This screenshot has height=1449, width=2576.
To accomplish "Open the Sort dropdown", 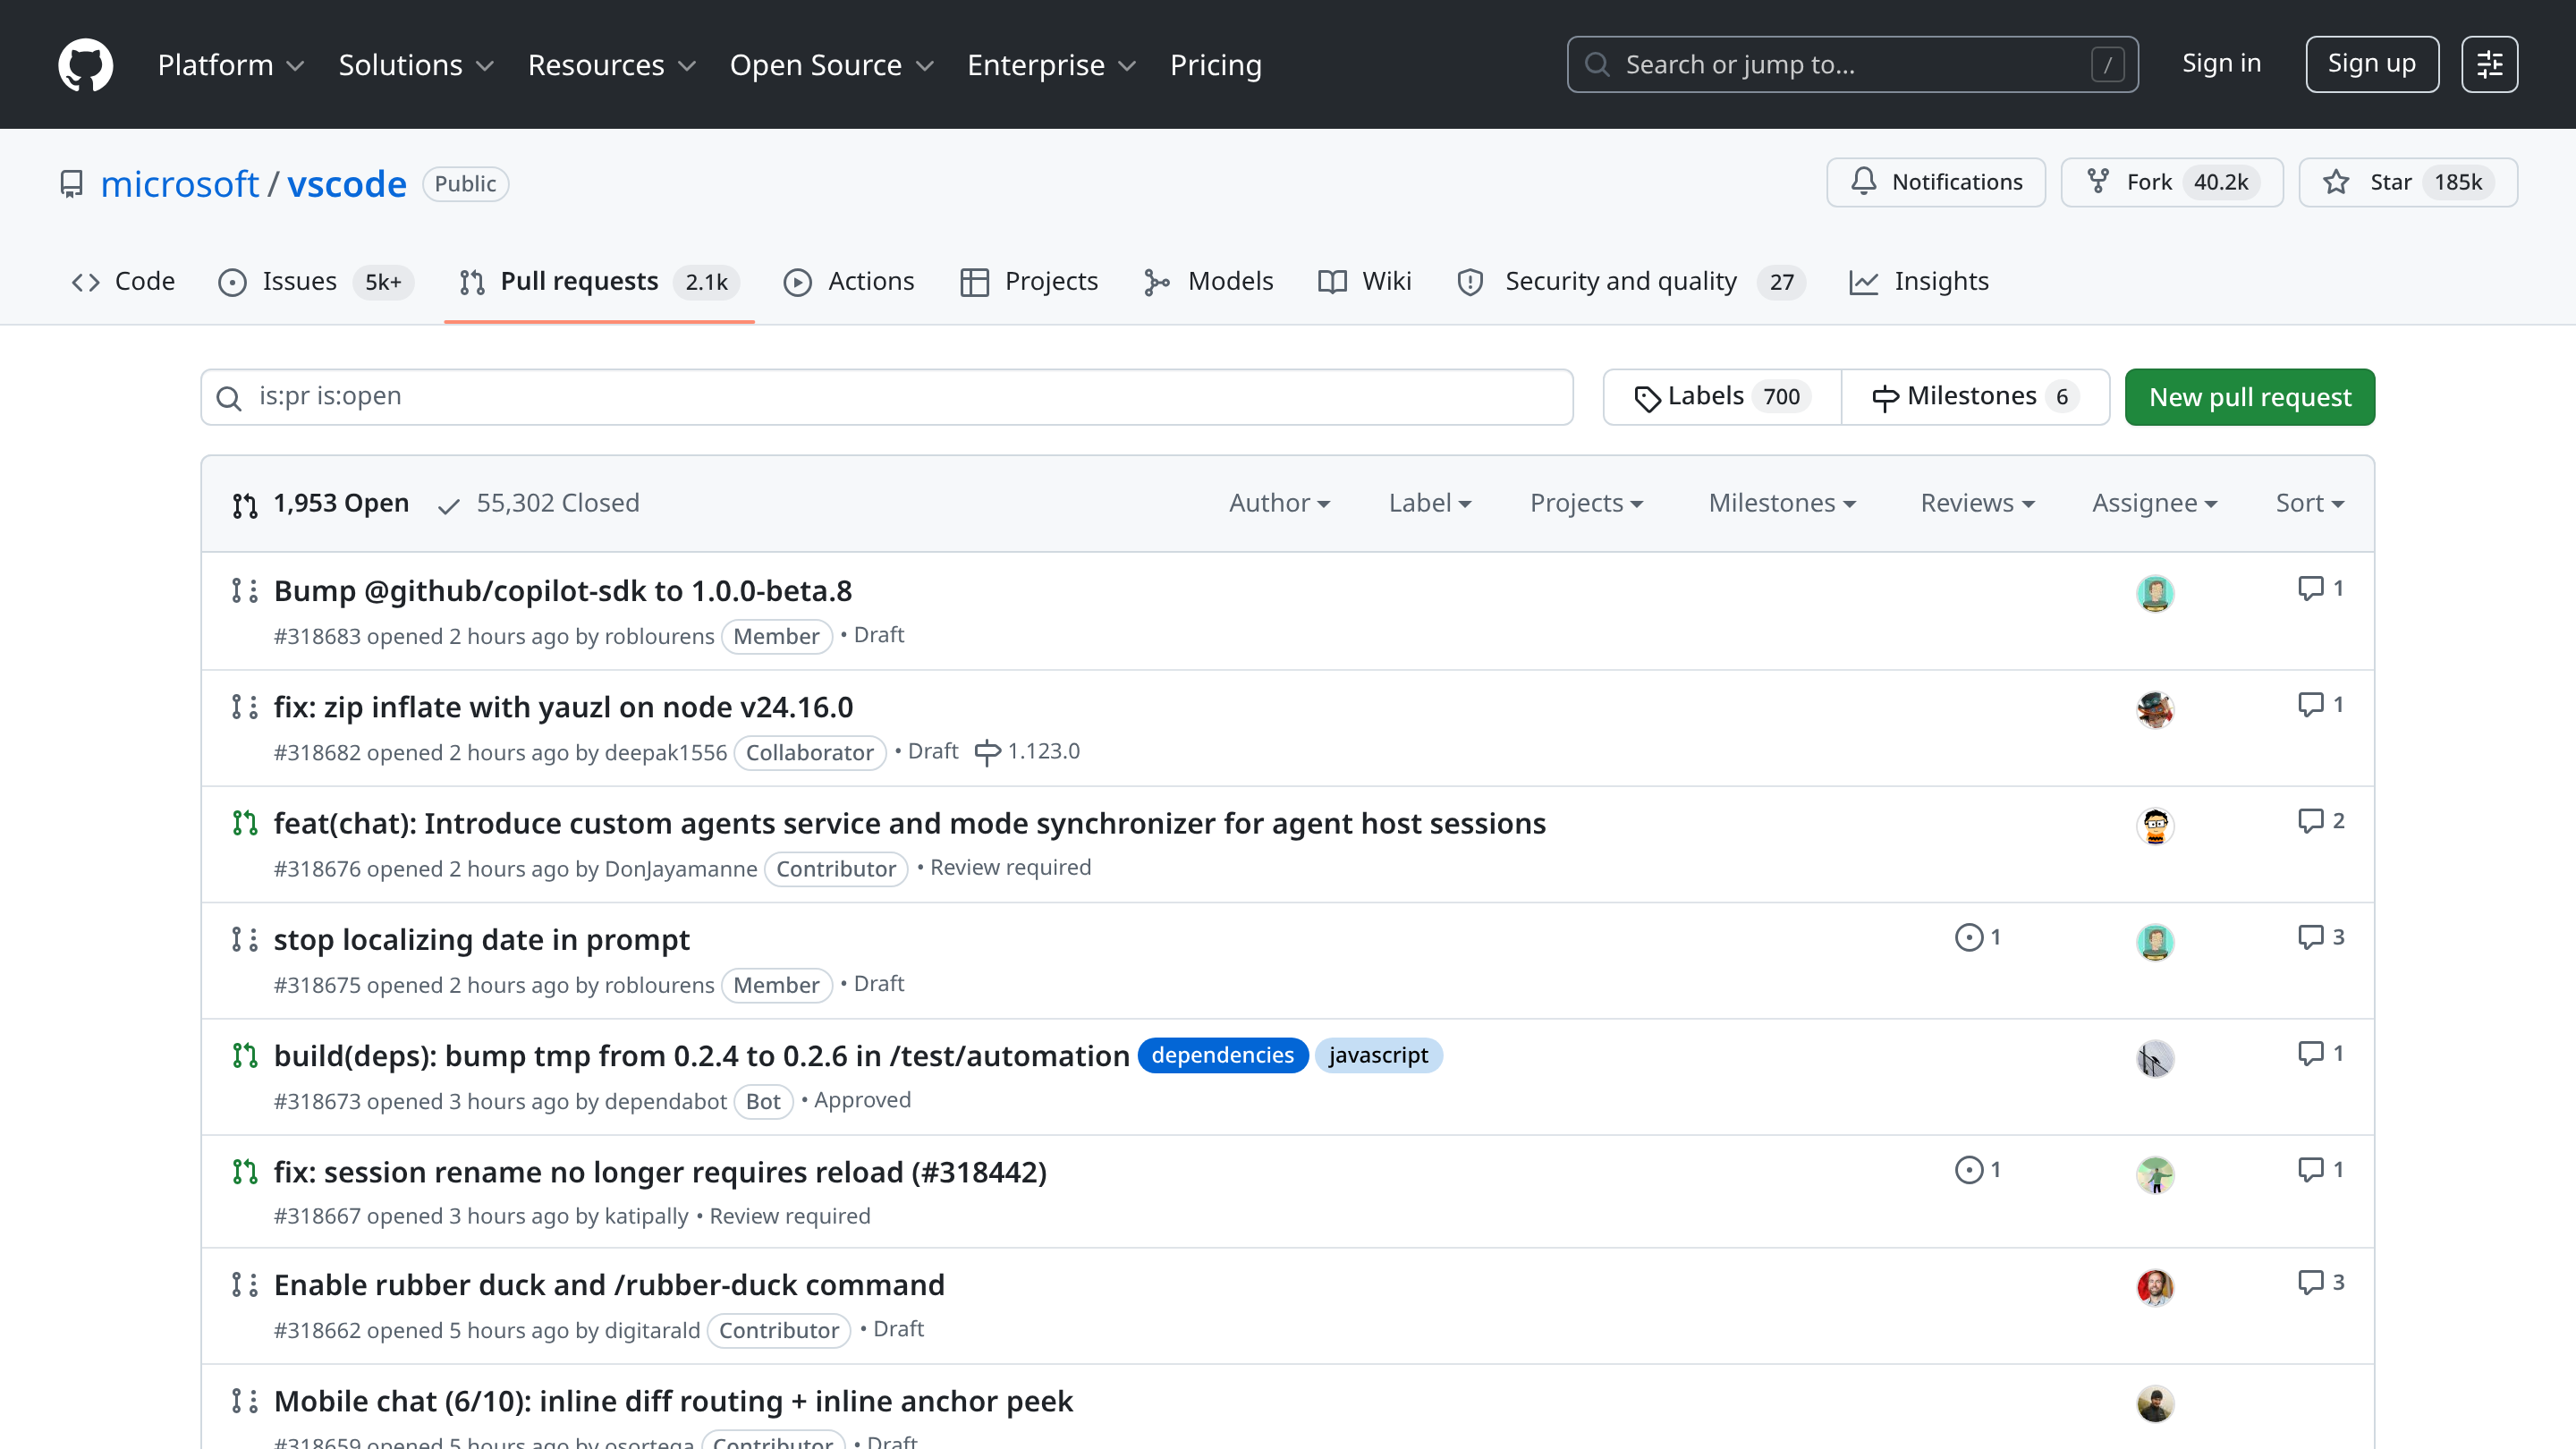I will (2310, 503).
